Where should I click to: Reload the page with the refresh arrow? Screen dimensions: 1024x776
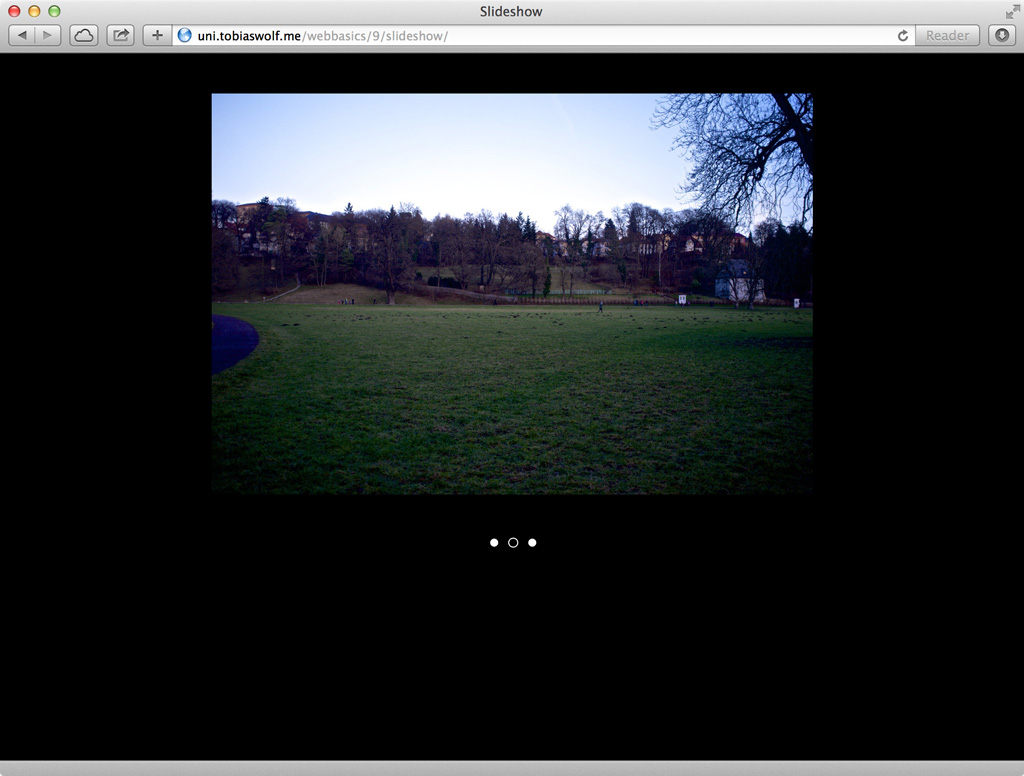pyautogui.click(x=903, y=35)
